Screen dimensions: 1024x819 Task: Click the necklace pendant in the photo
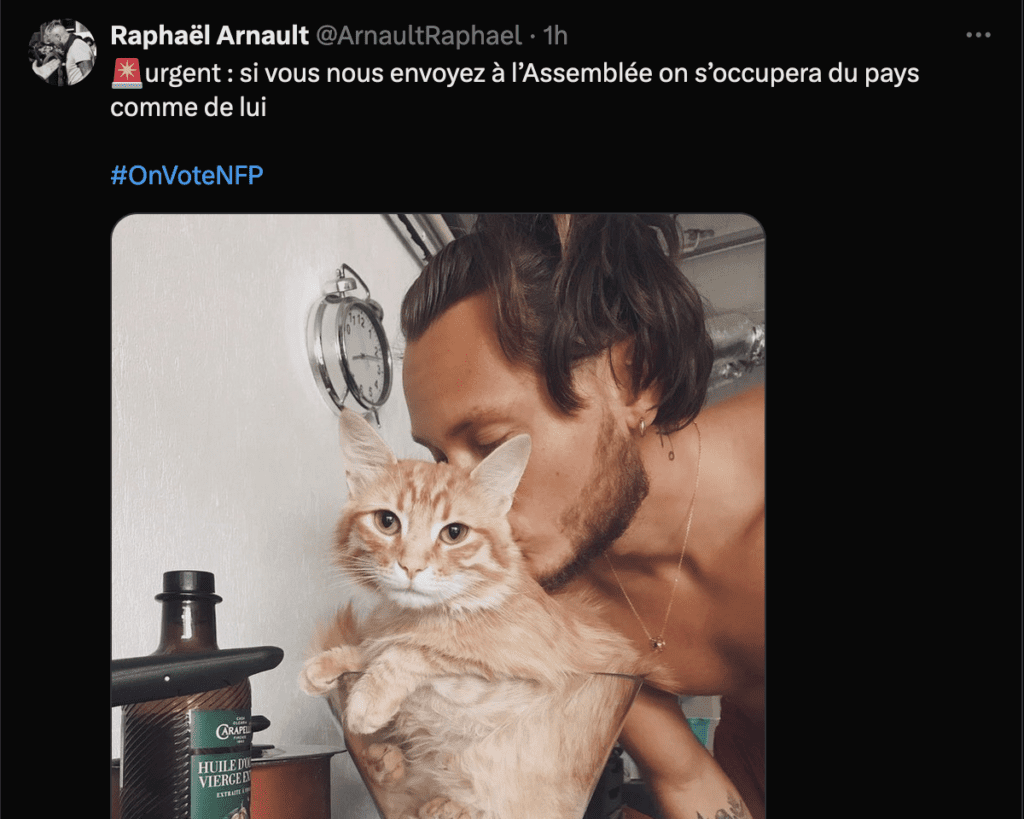658,643
